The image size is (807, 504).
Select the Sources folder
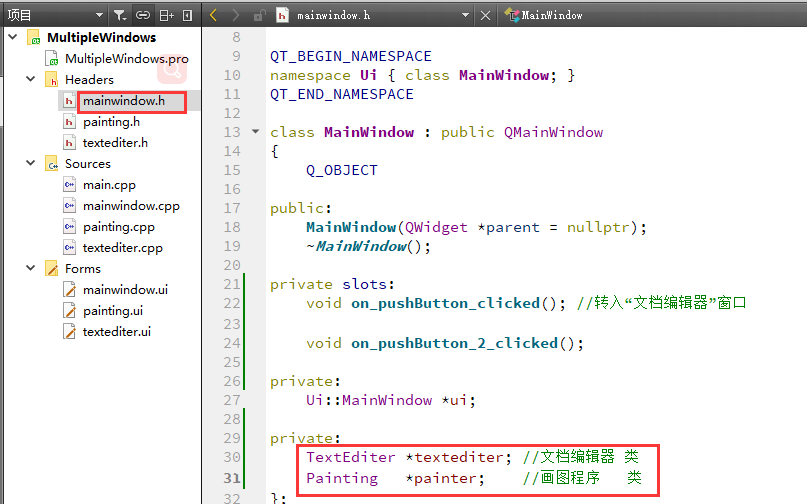[87, 164]
